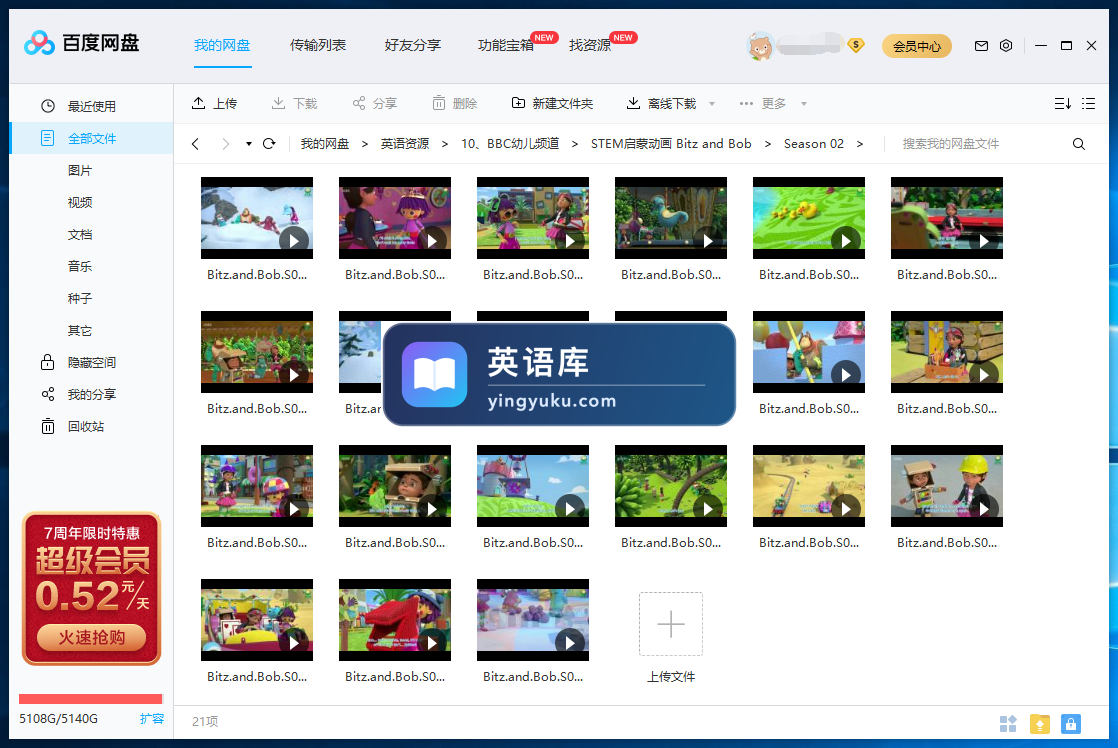Viewport: 1118px width, 748px height.
Task: Click 下载 download button
Action: [x=294, y=103]
